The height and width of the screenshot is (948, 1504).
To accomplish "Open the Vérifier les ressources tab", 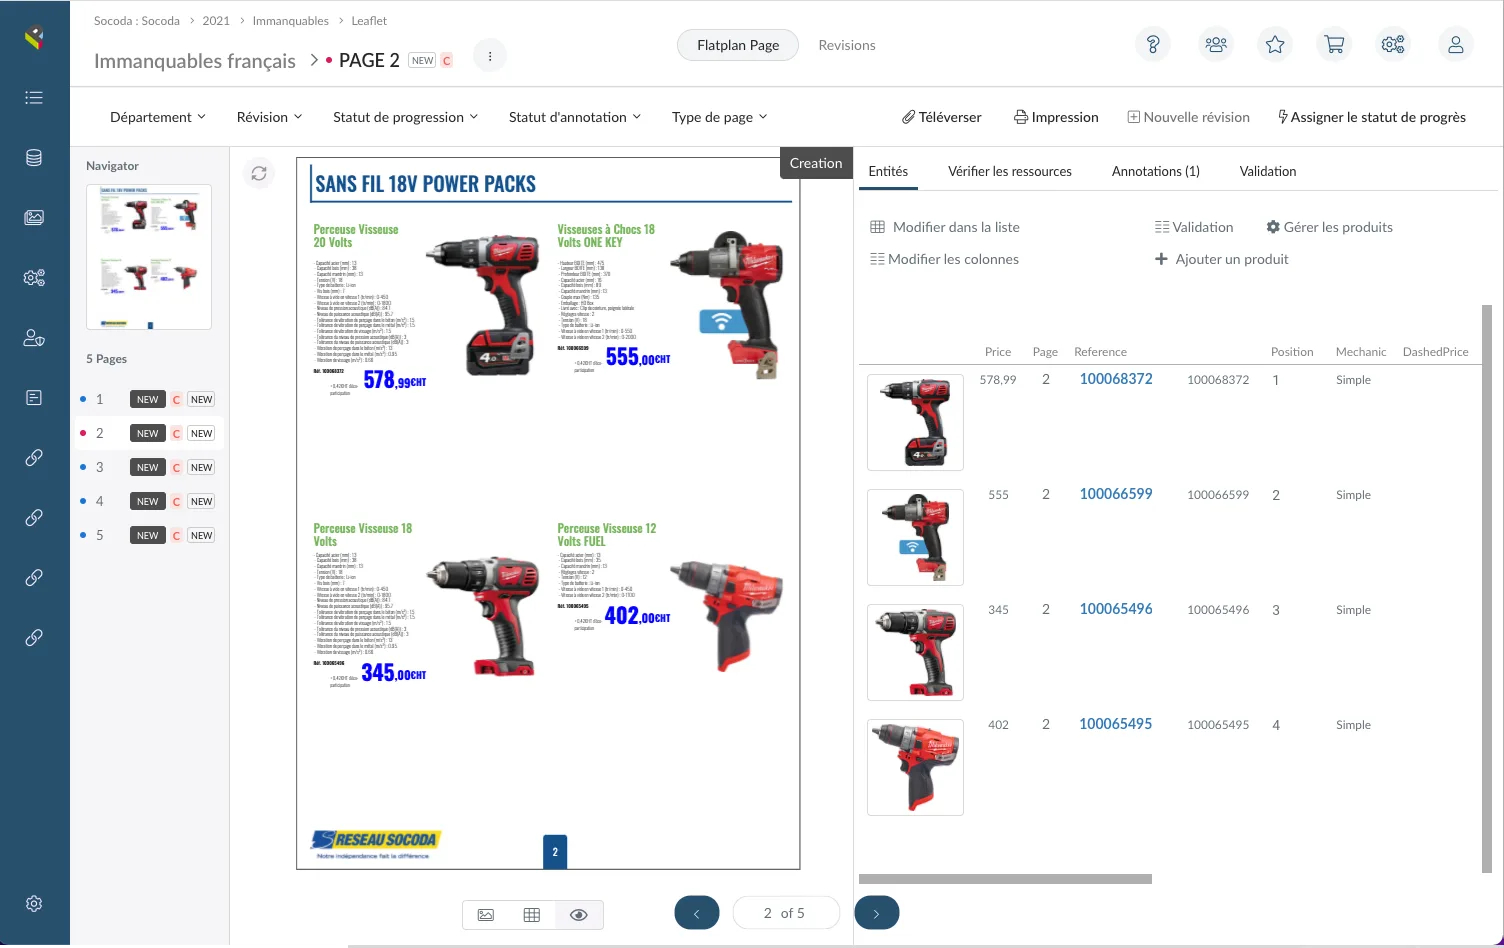I will point(1010,171).
